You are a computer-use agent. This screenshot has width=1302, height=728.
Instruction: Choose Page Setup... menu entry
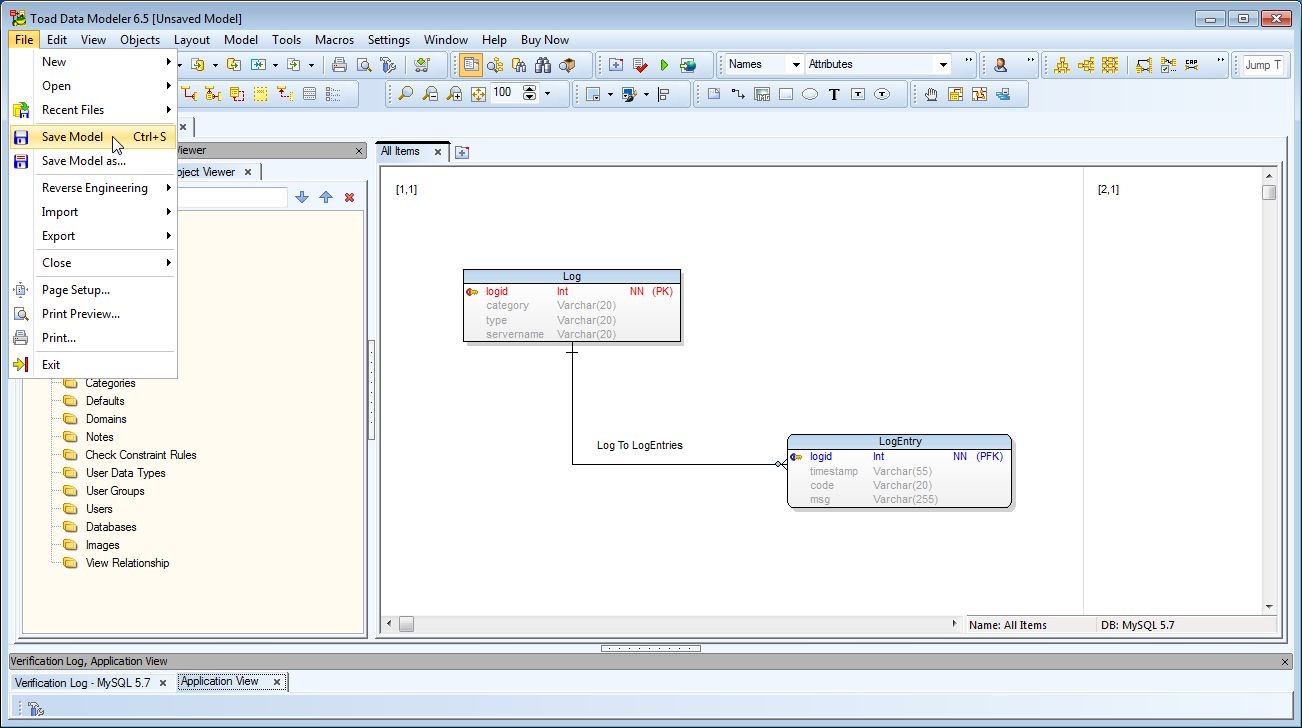coord(92,290)
